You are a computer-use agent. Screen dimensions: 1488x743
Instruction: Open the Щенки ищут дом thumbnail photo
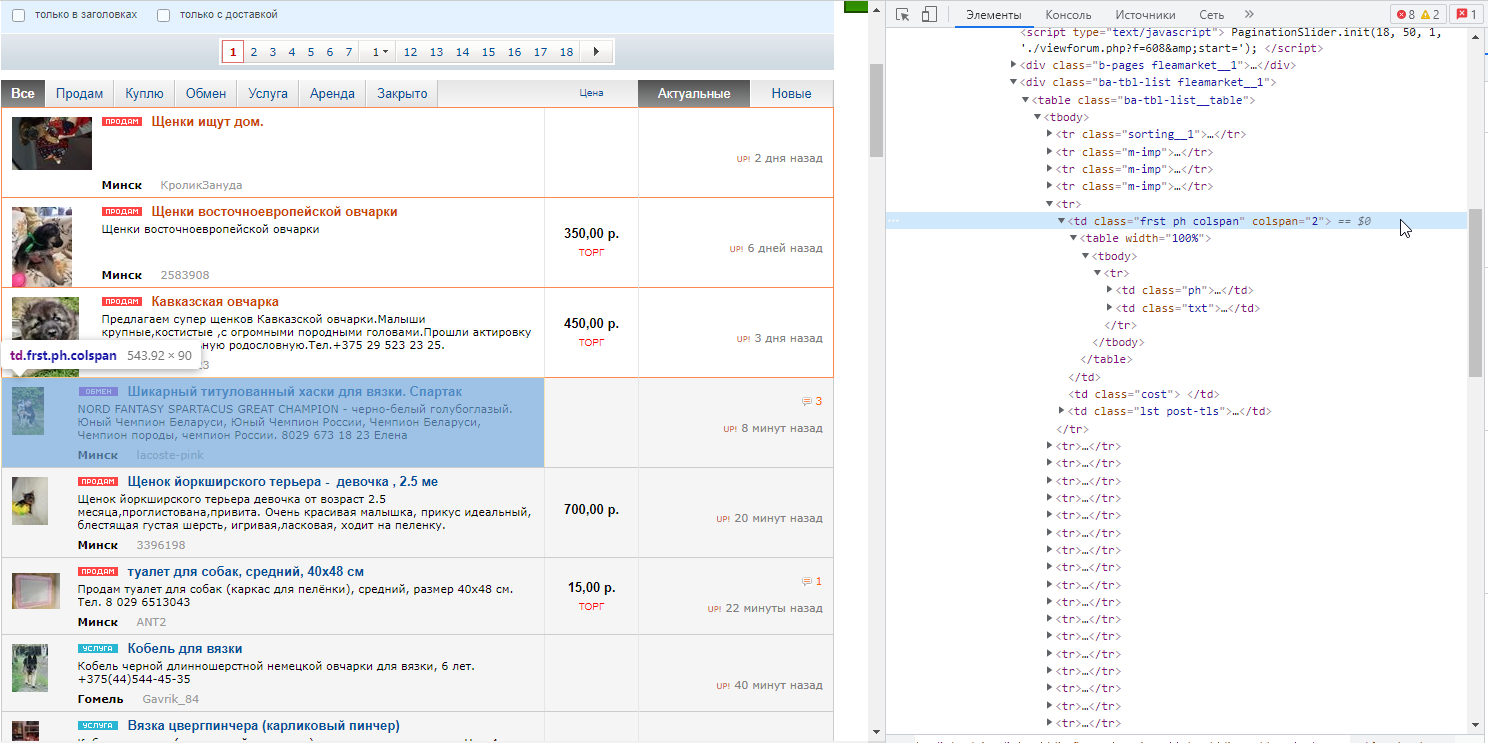[x=52, y=143]
